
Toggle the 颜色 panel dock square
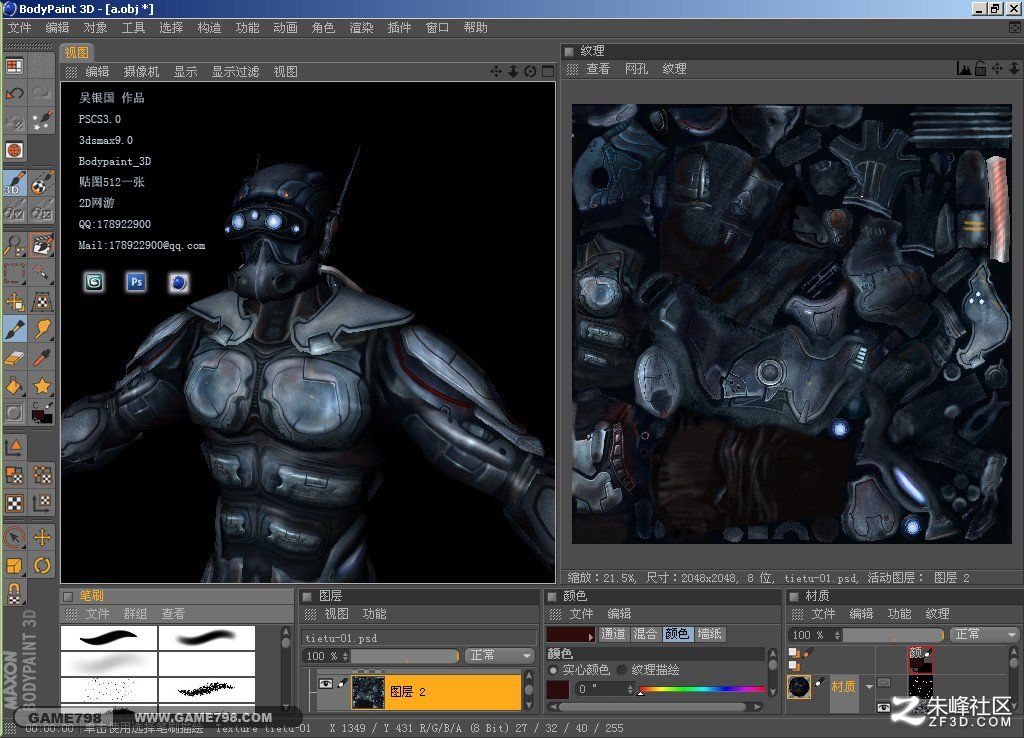pos(551,596)
